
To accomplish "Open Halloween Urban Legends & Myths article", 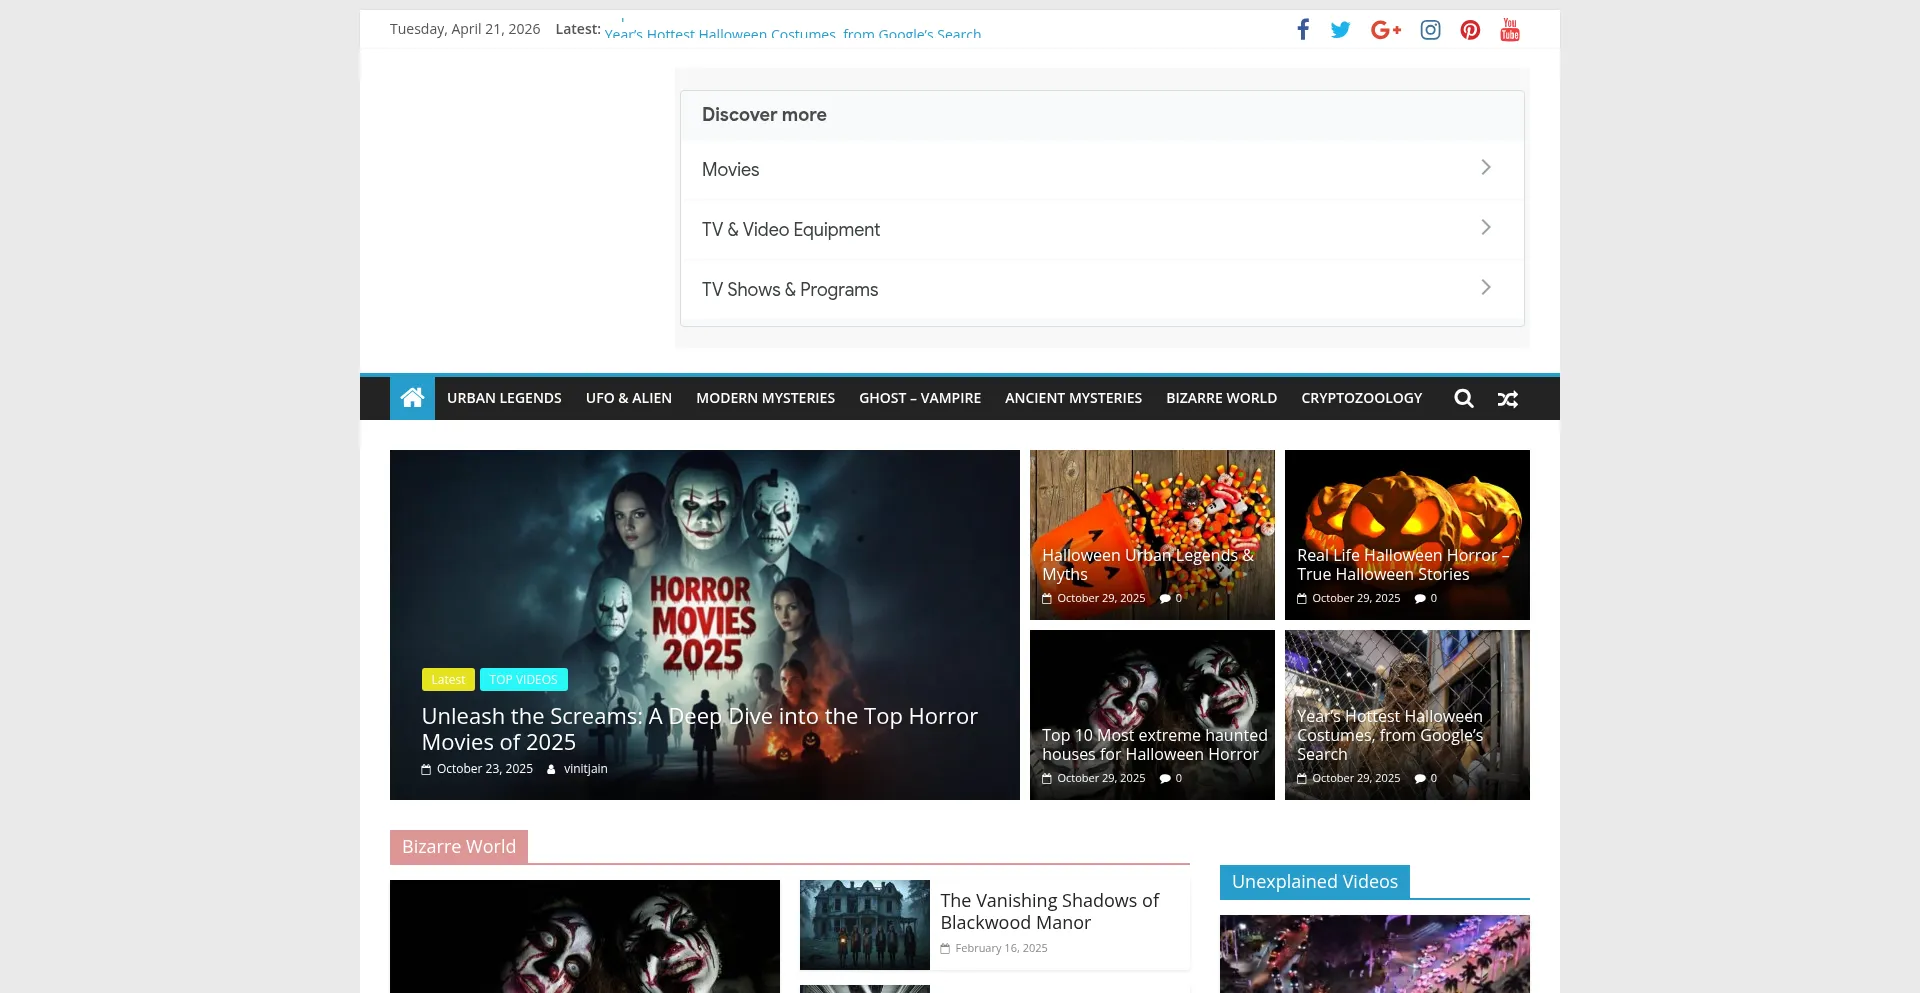I will point(1148,565).
